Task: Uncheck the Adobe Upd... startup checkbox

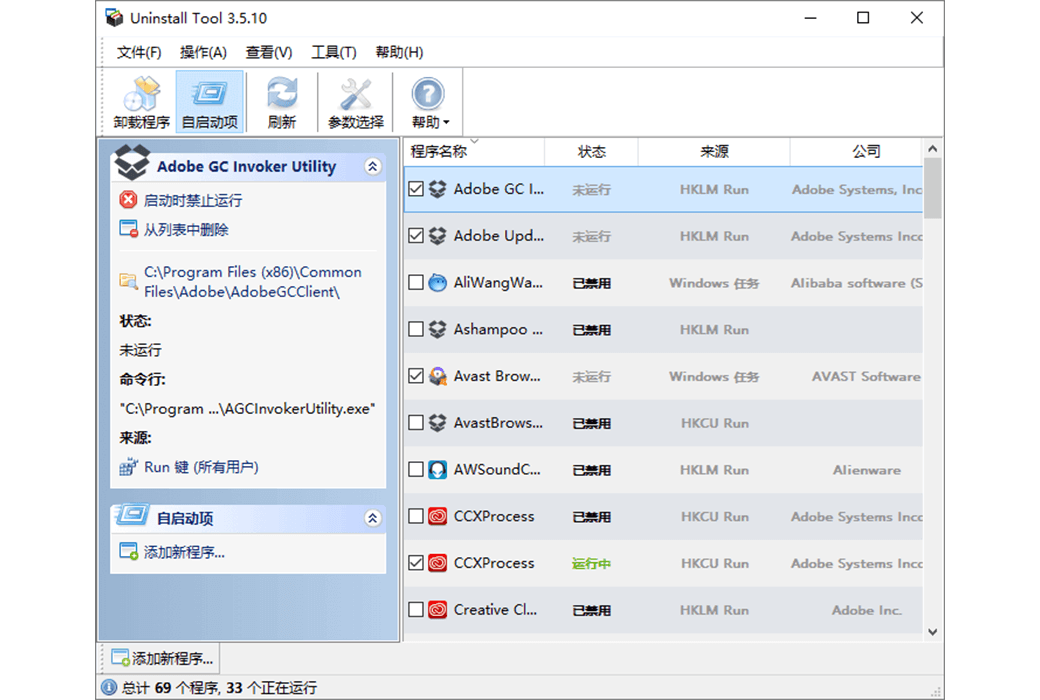Action: (x=416, y=236)
